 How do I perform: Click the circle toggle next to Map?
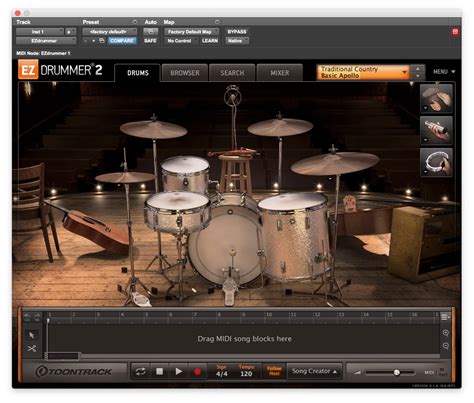pos(217,22)
